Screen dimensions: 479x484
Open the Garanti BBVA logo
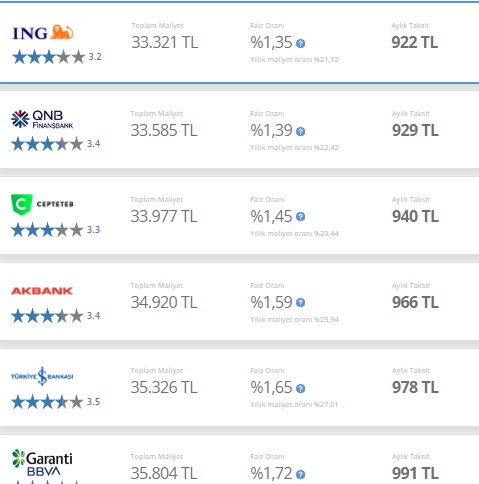[x=42, y=464]
